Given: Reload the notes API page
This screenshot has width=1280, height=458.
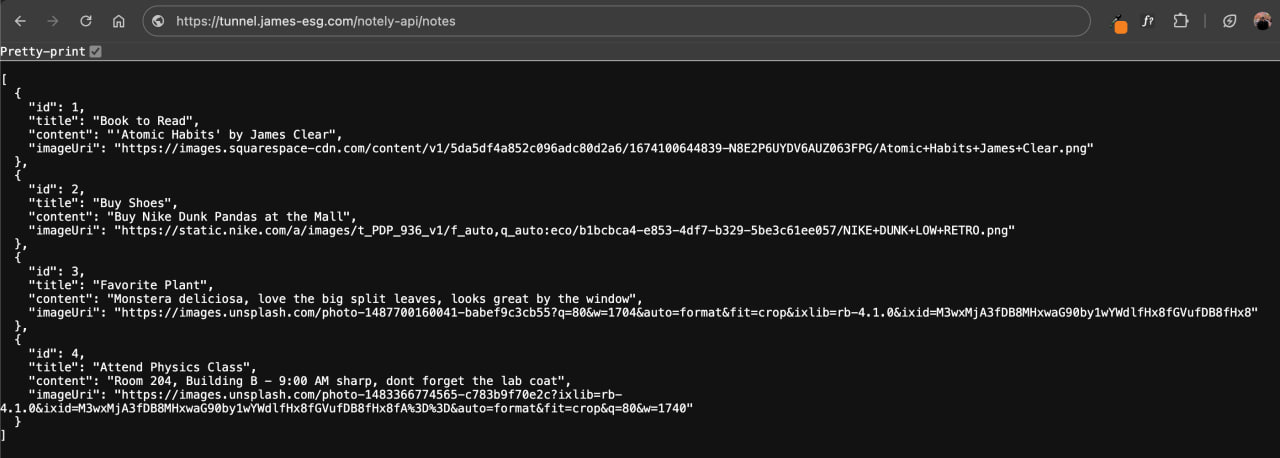Looking at the screenshot, I should pos(86,21).
